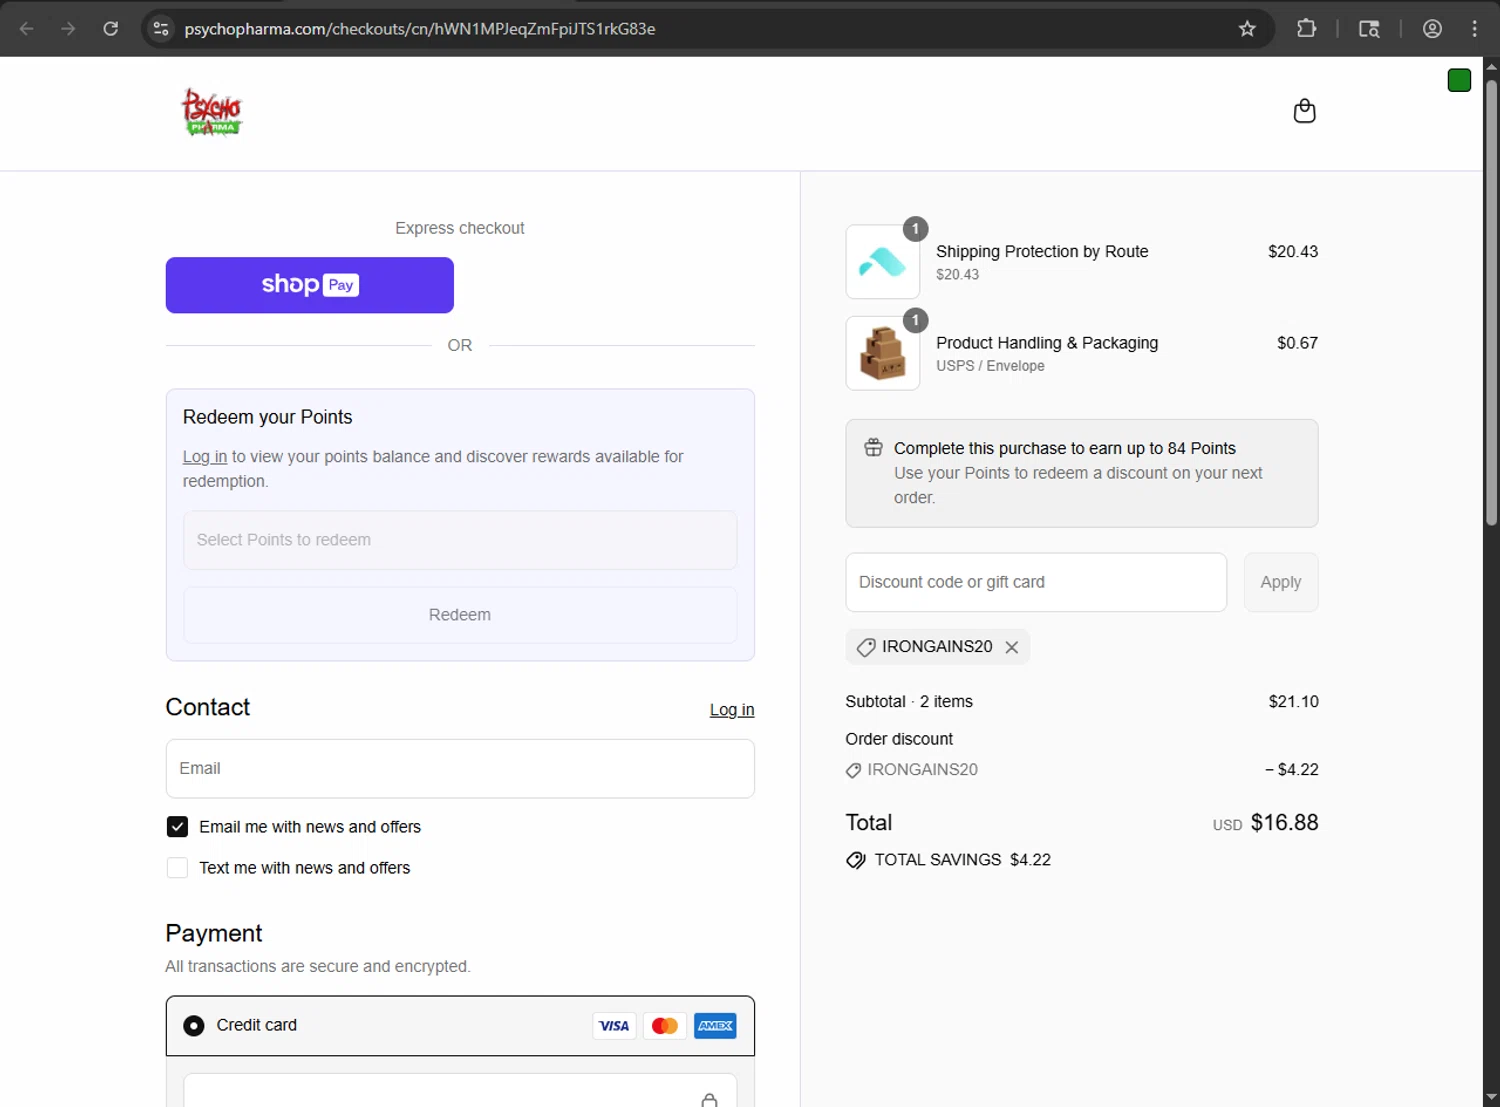Click the $0.67 Product Handling price
The width and height of the screenshot is (1500, 1107).
[1297, 343]
